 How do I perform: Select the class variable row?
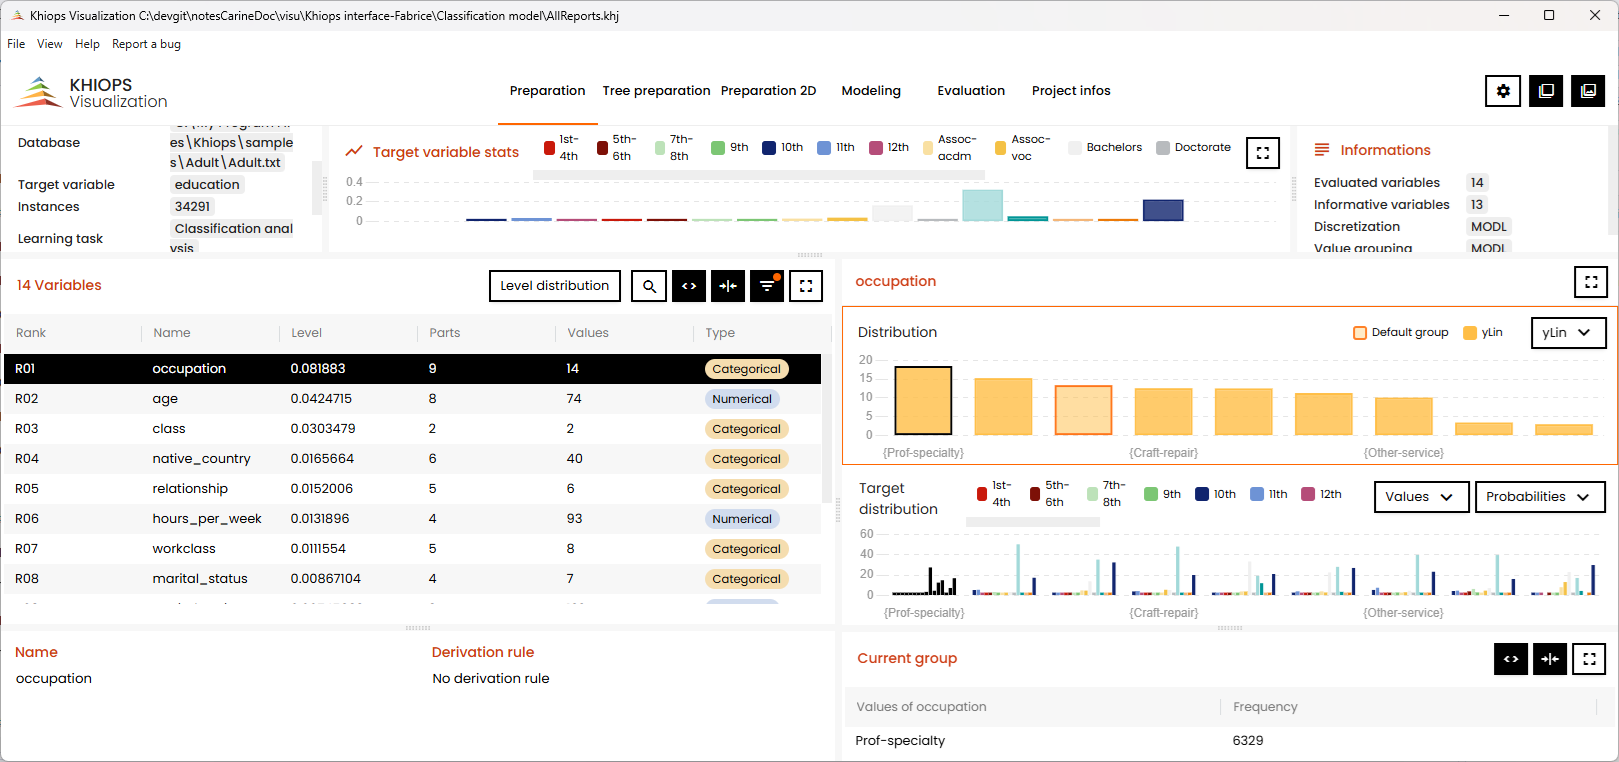tap(412, 429)
